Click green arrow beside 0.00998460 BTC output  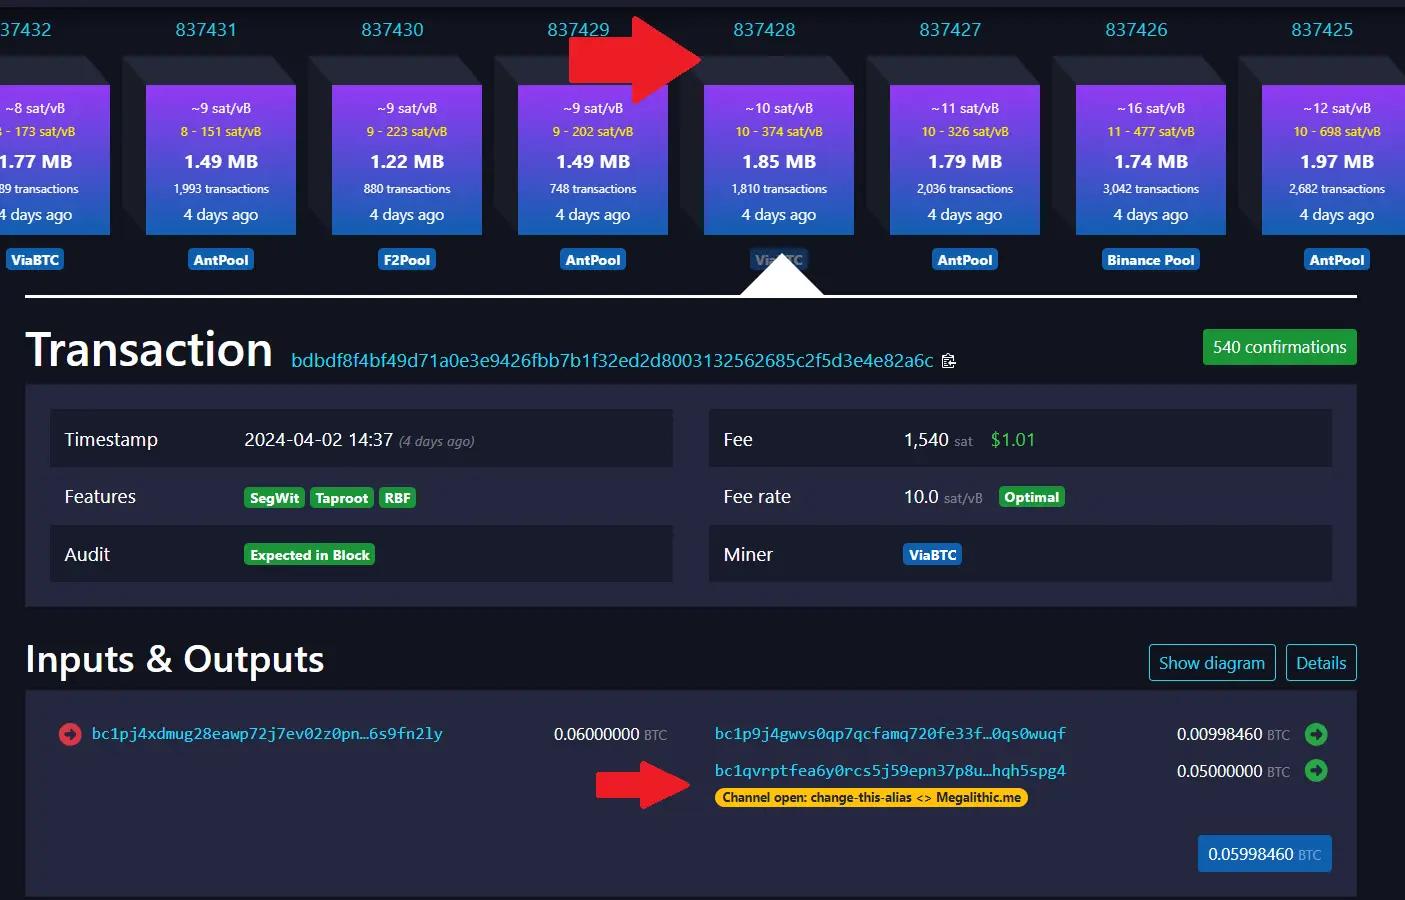[1316, 734]
